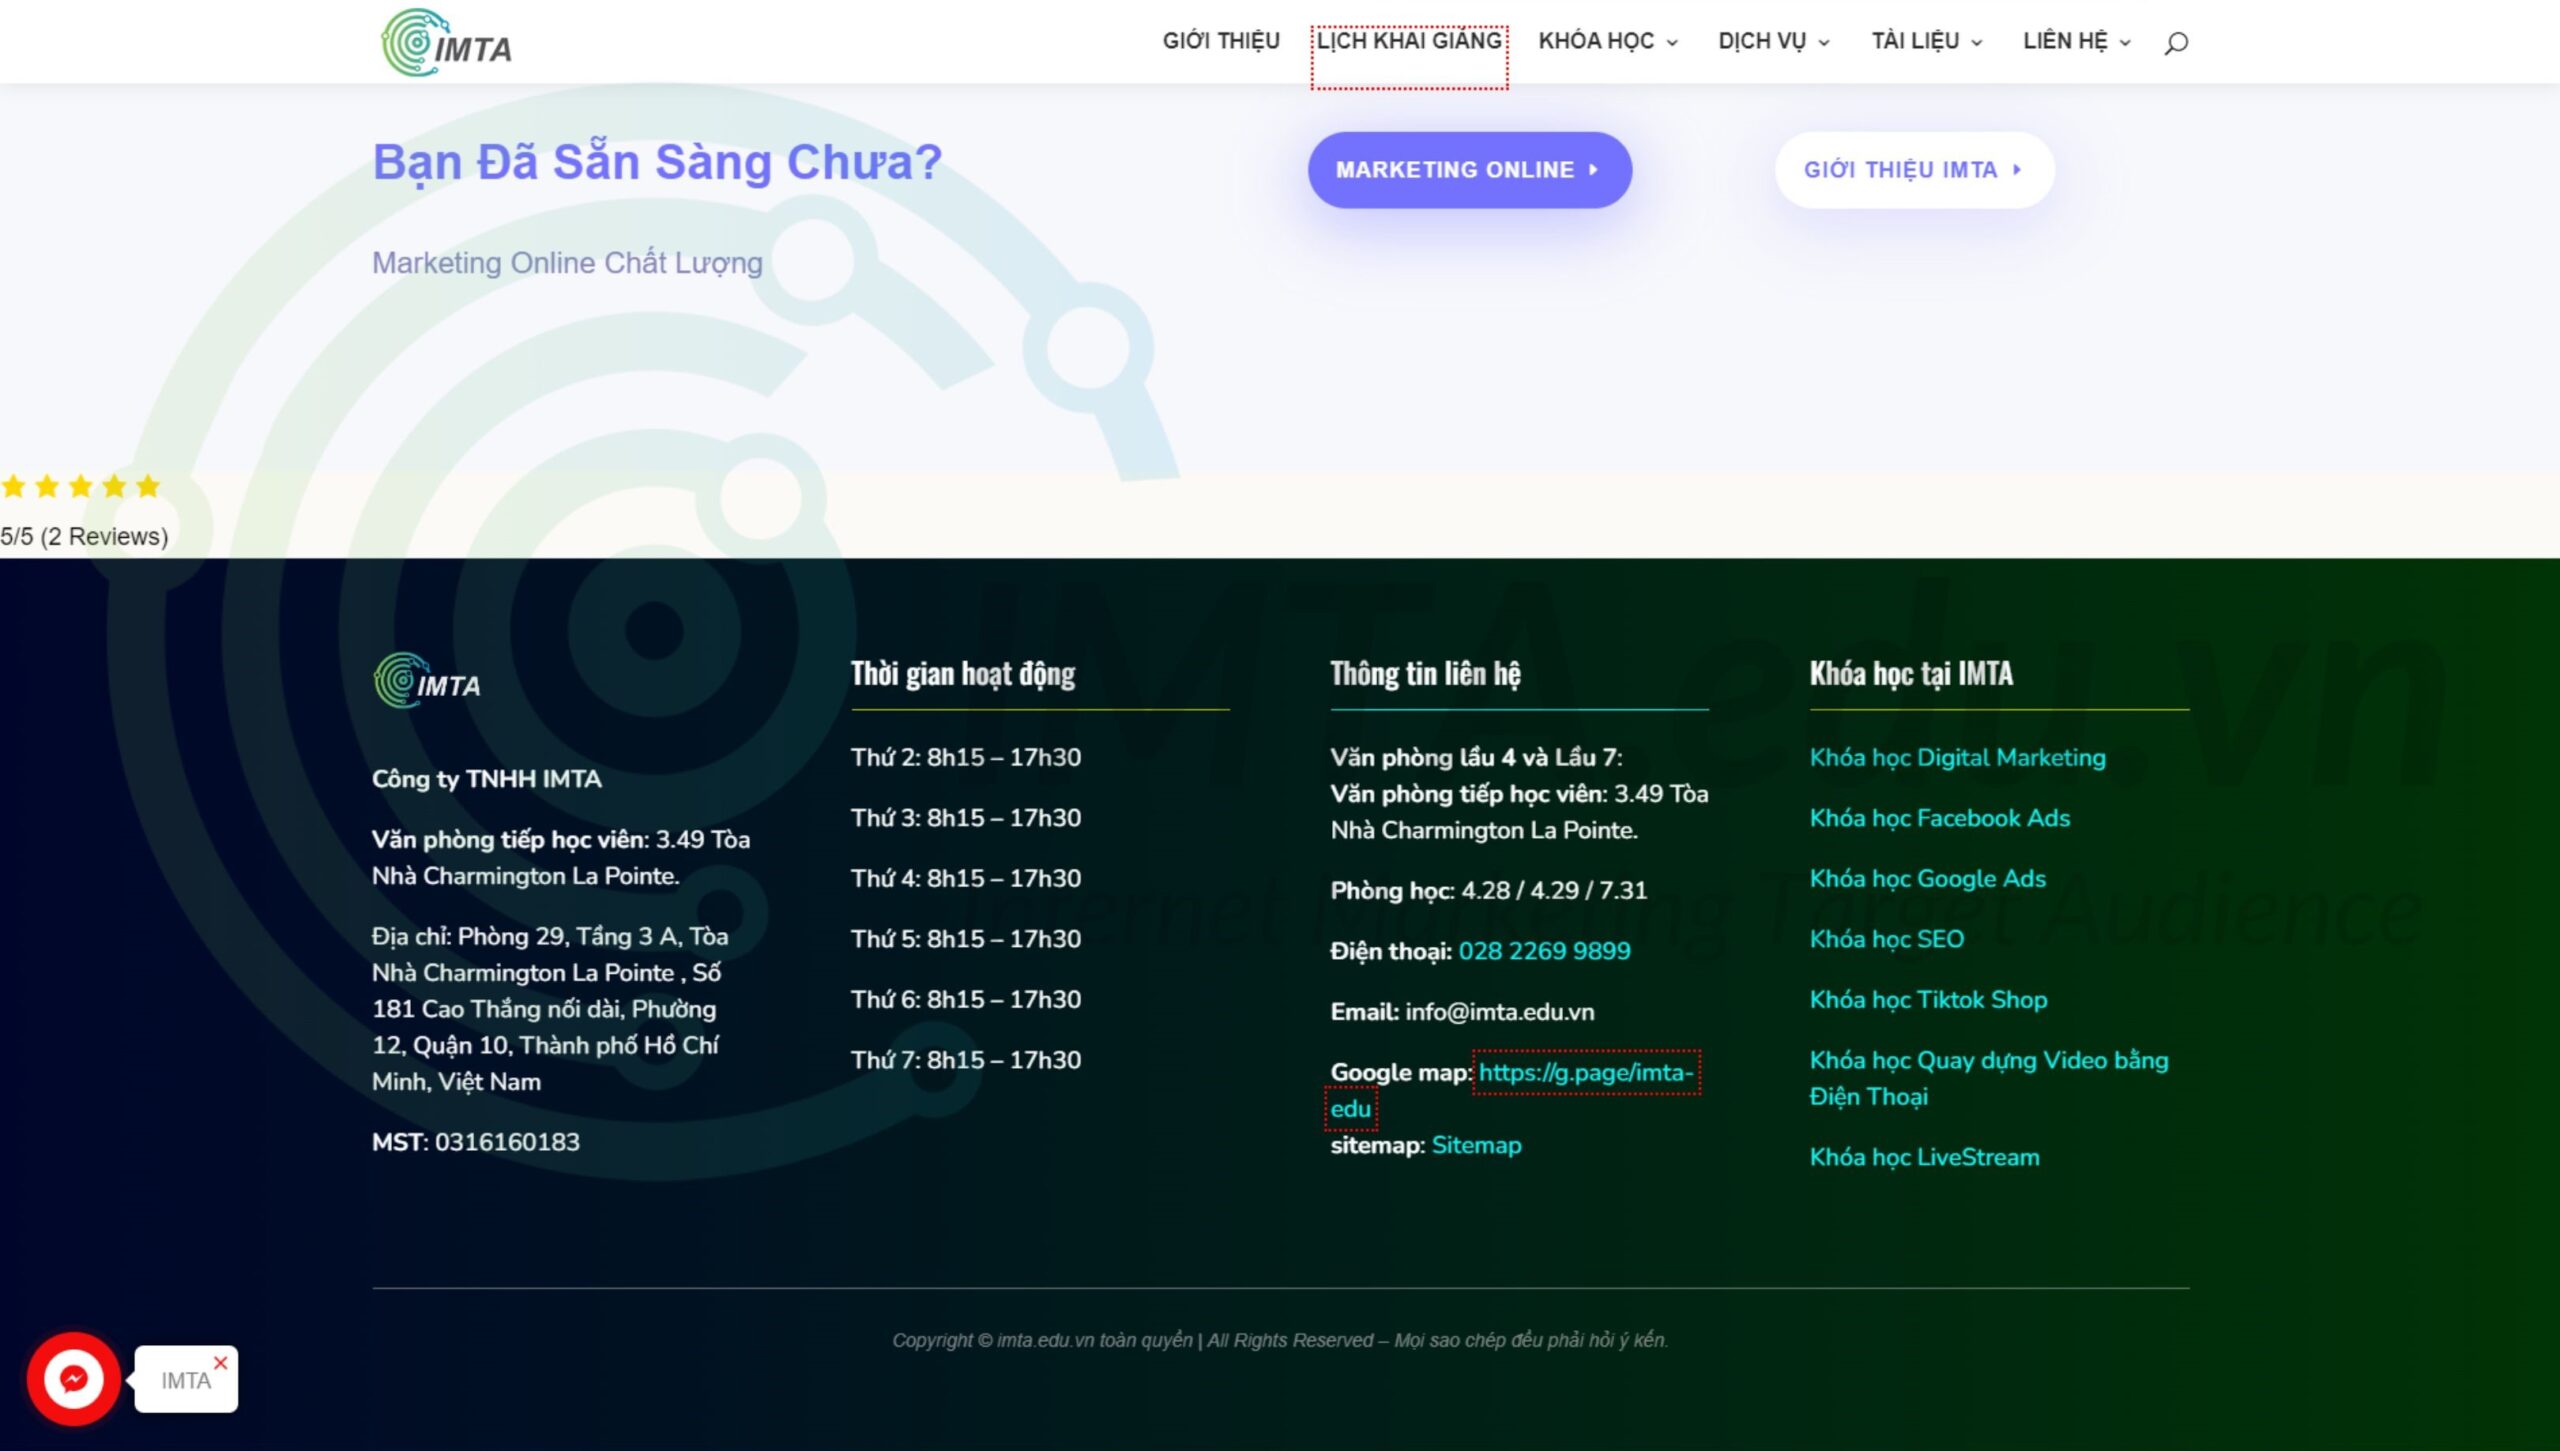Screen dimensions: 2560x1451
Task: Click the Thời gian hoạt động heading
Action: 963,674
